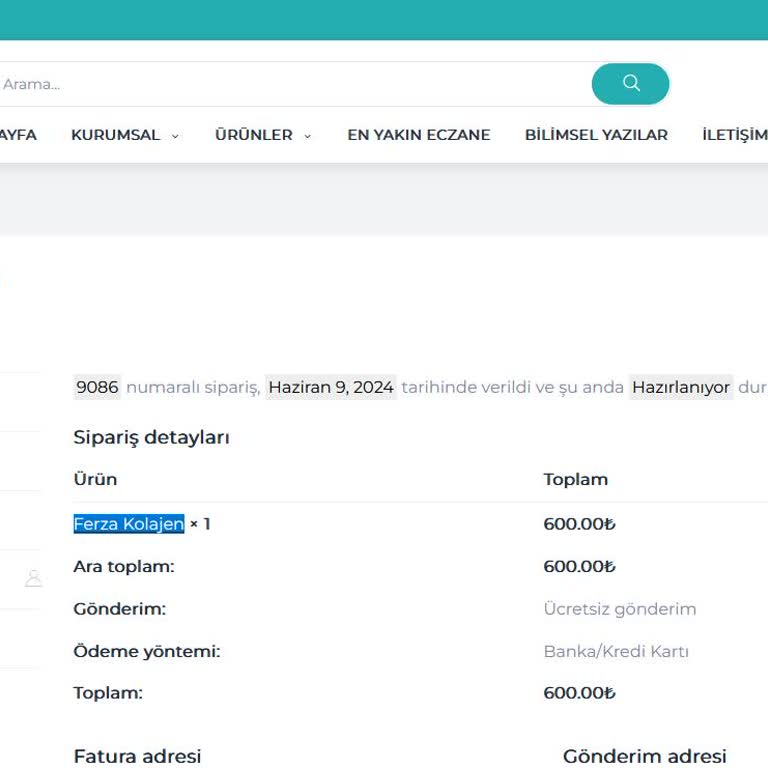Open the ÜRÜNLER menu item

(253, 135)
